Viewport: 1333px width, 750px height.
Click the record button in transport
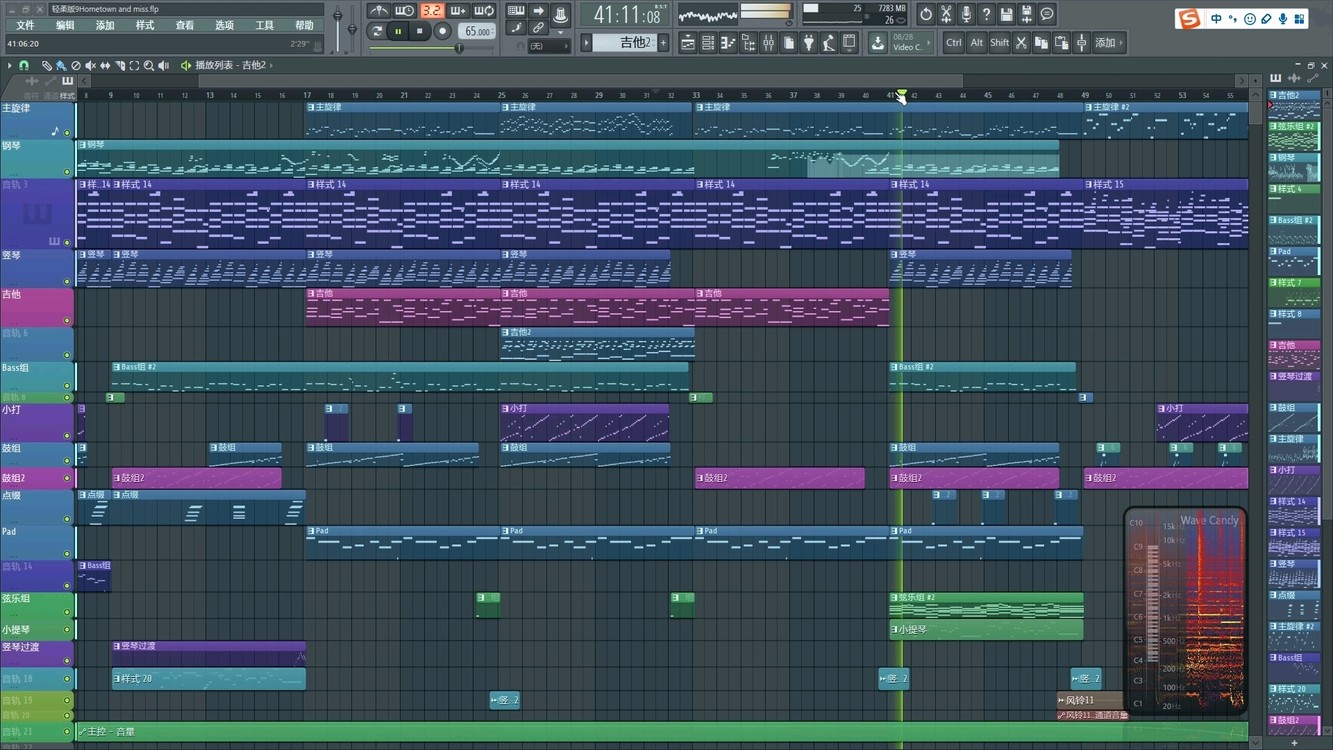[442, 32]
